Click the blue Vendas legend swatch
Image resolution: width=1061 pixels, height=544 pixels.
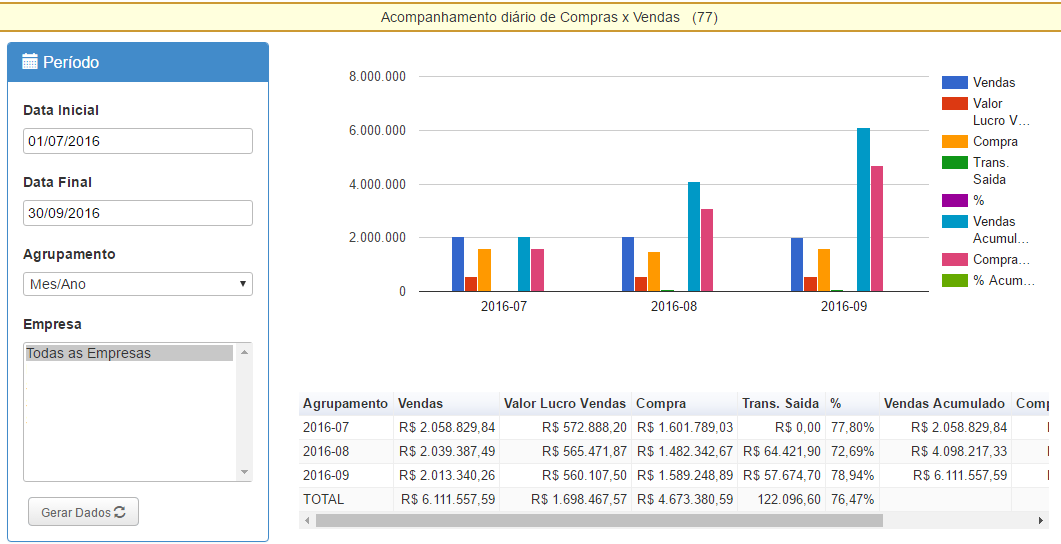tap(954, 83)
